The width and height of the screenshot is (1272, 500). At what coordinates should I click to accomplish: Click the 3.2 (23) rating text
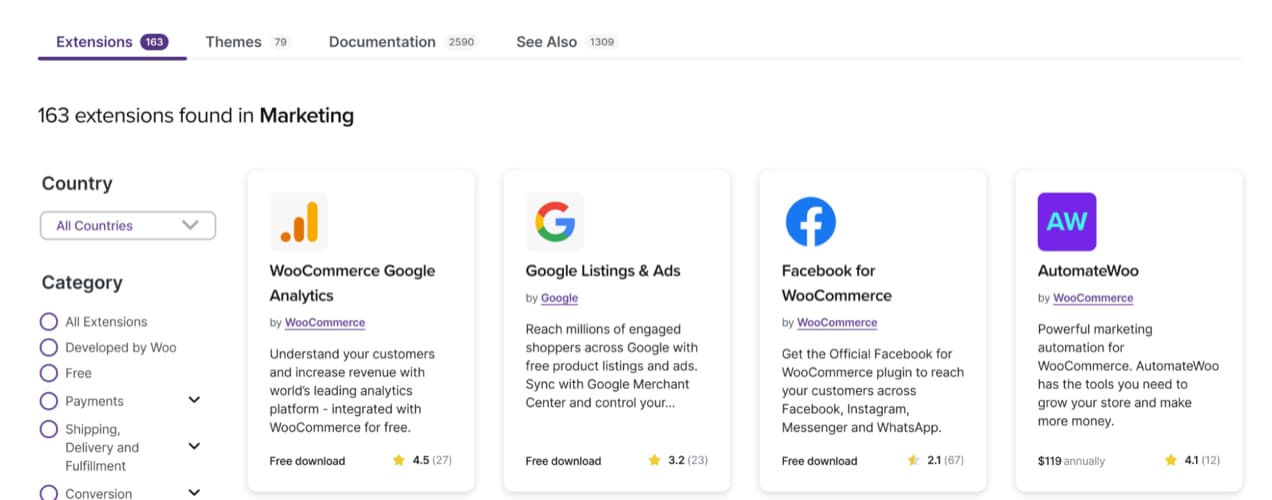(x=688, y=461)
